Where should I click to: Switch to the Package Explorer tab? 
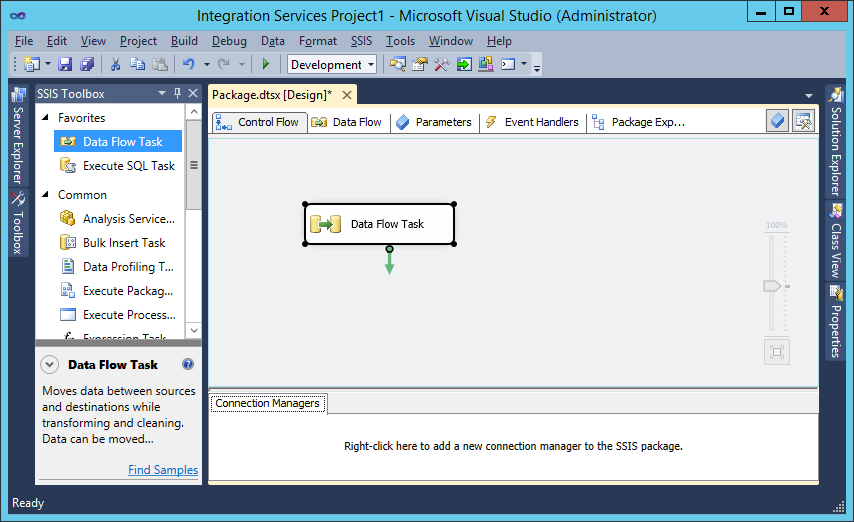tap(639, 123)
